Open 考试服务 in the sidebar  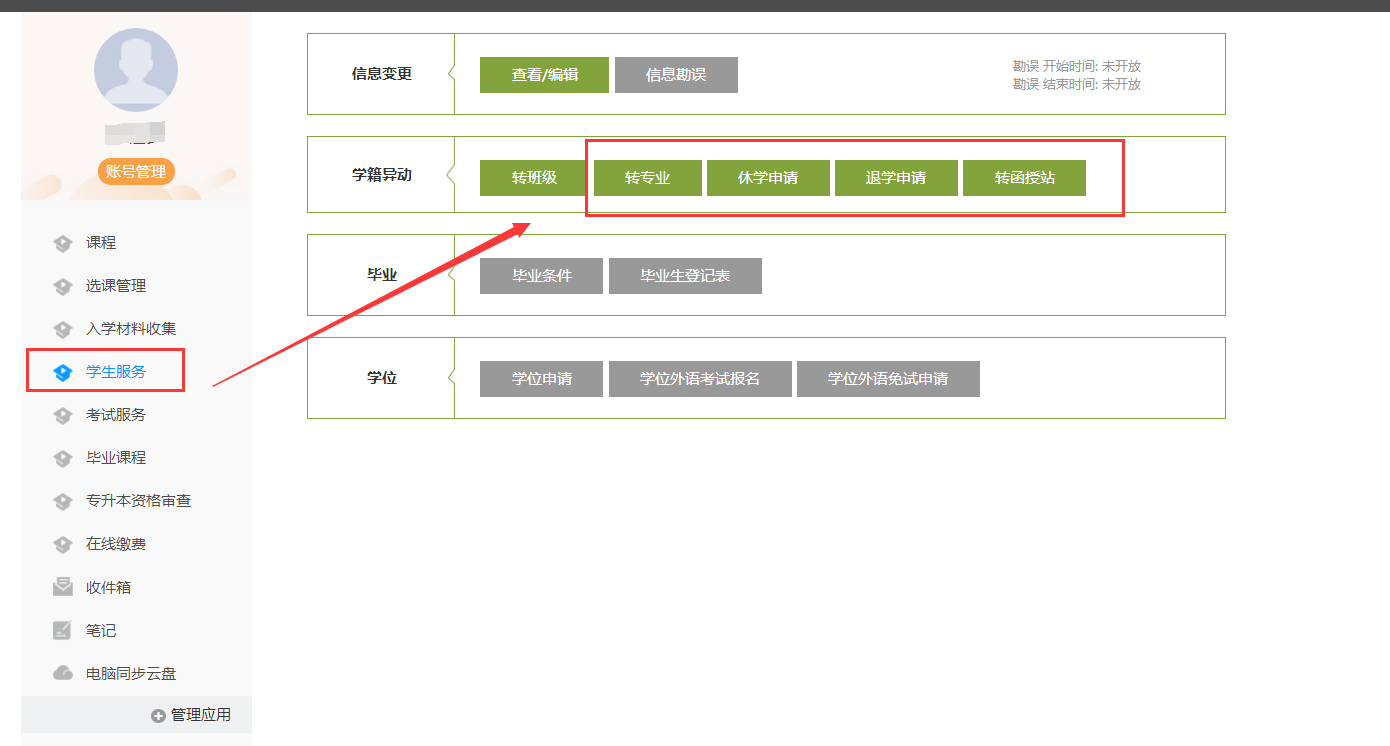tap(115, 415)
